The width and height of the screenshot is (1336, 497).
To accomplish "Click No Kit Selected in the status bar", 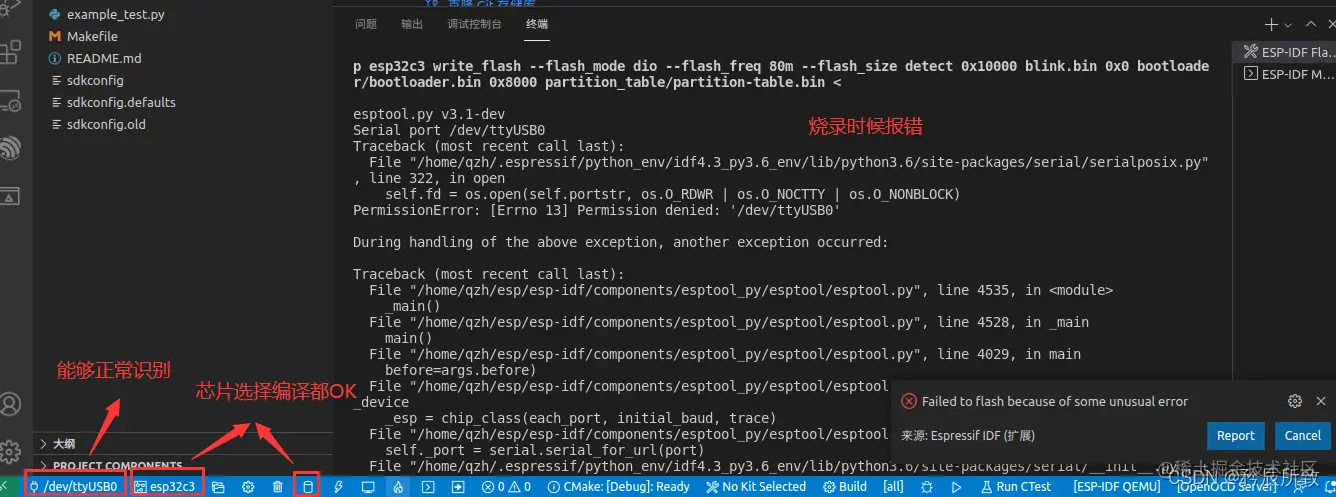I will coord(756,487).
